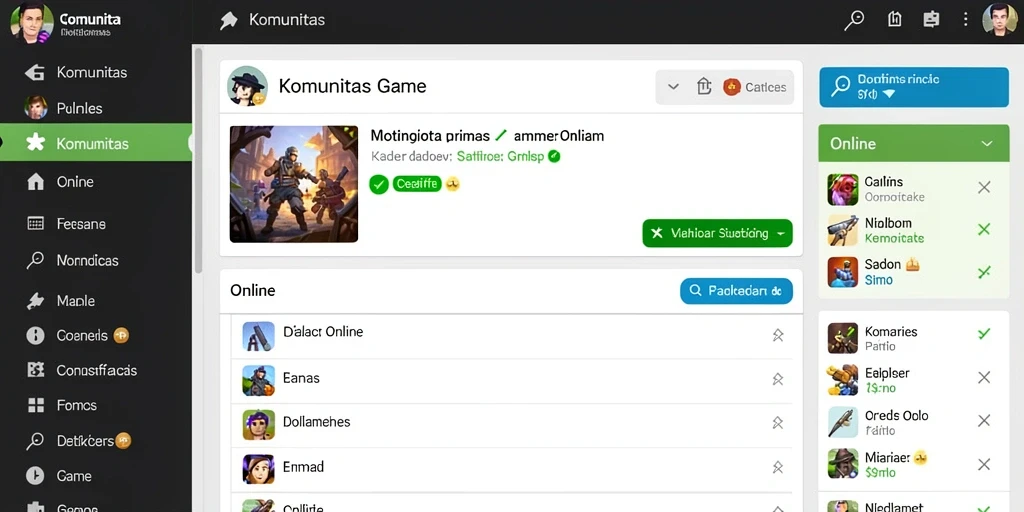Viewport: 1024px width, 512px height.
Task: Open the green Viehioar Stuetiong dropdown button
Action: [x=717, y=233]
